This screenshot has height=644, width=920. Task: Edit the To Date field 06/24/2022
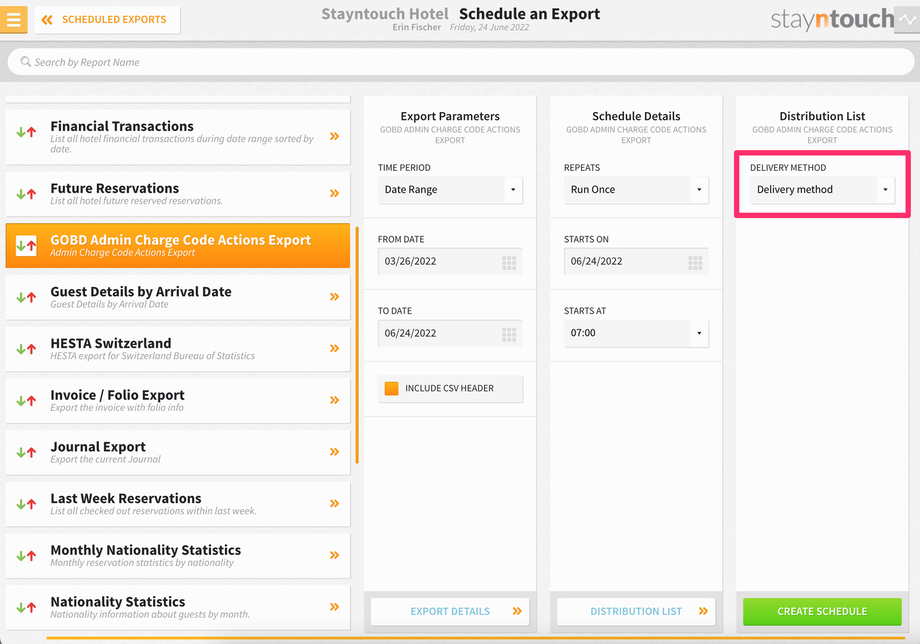(450, 333)
